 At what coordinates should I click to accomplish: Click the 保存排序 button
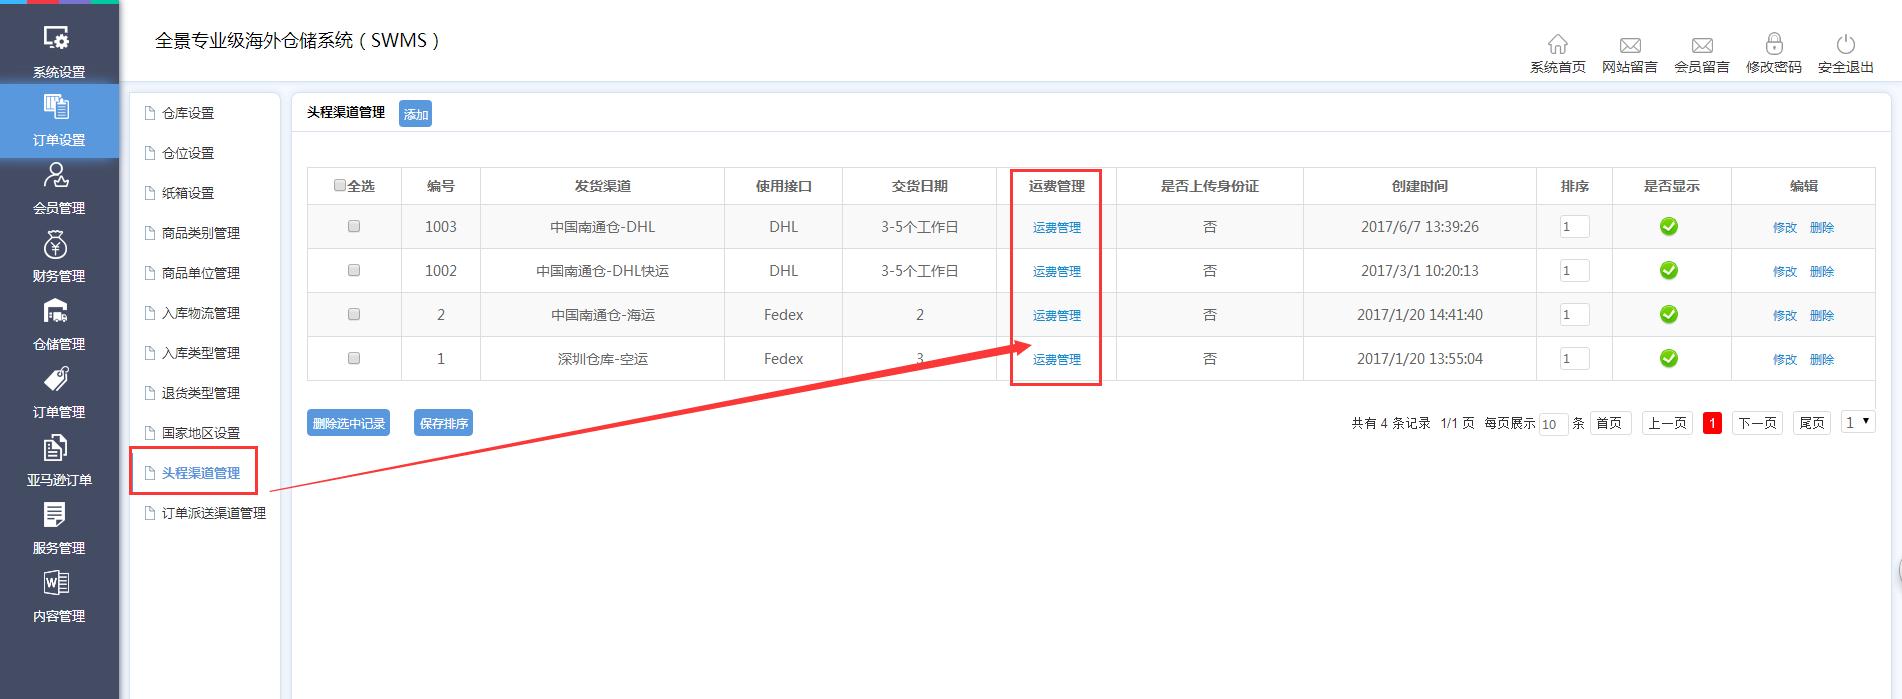tap(443, 423)
